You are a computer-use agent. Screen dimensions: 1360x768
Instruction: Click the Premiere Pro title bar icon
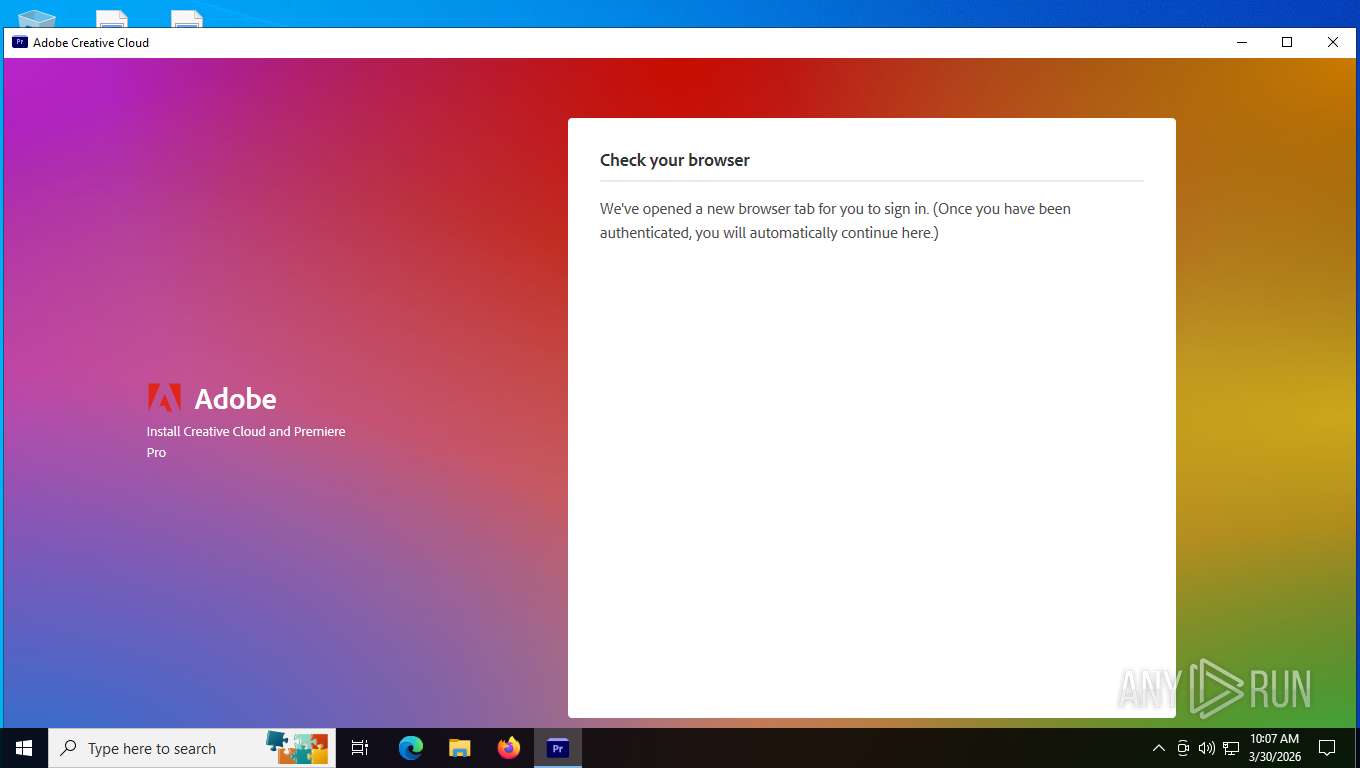tap(19, 42)
